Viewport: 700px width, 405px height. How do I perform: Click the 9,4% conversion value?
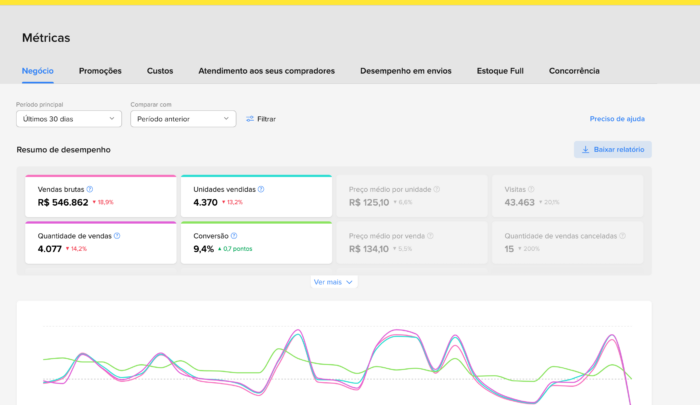pyautogui.click(x=204, y=249)
